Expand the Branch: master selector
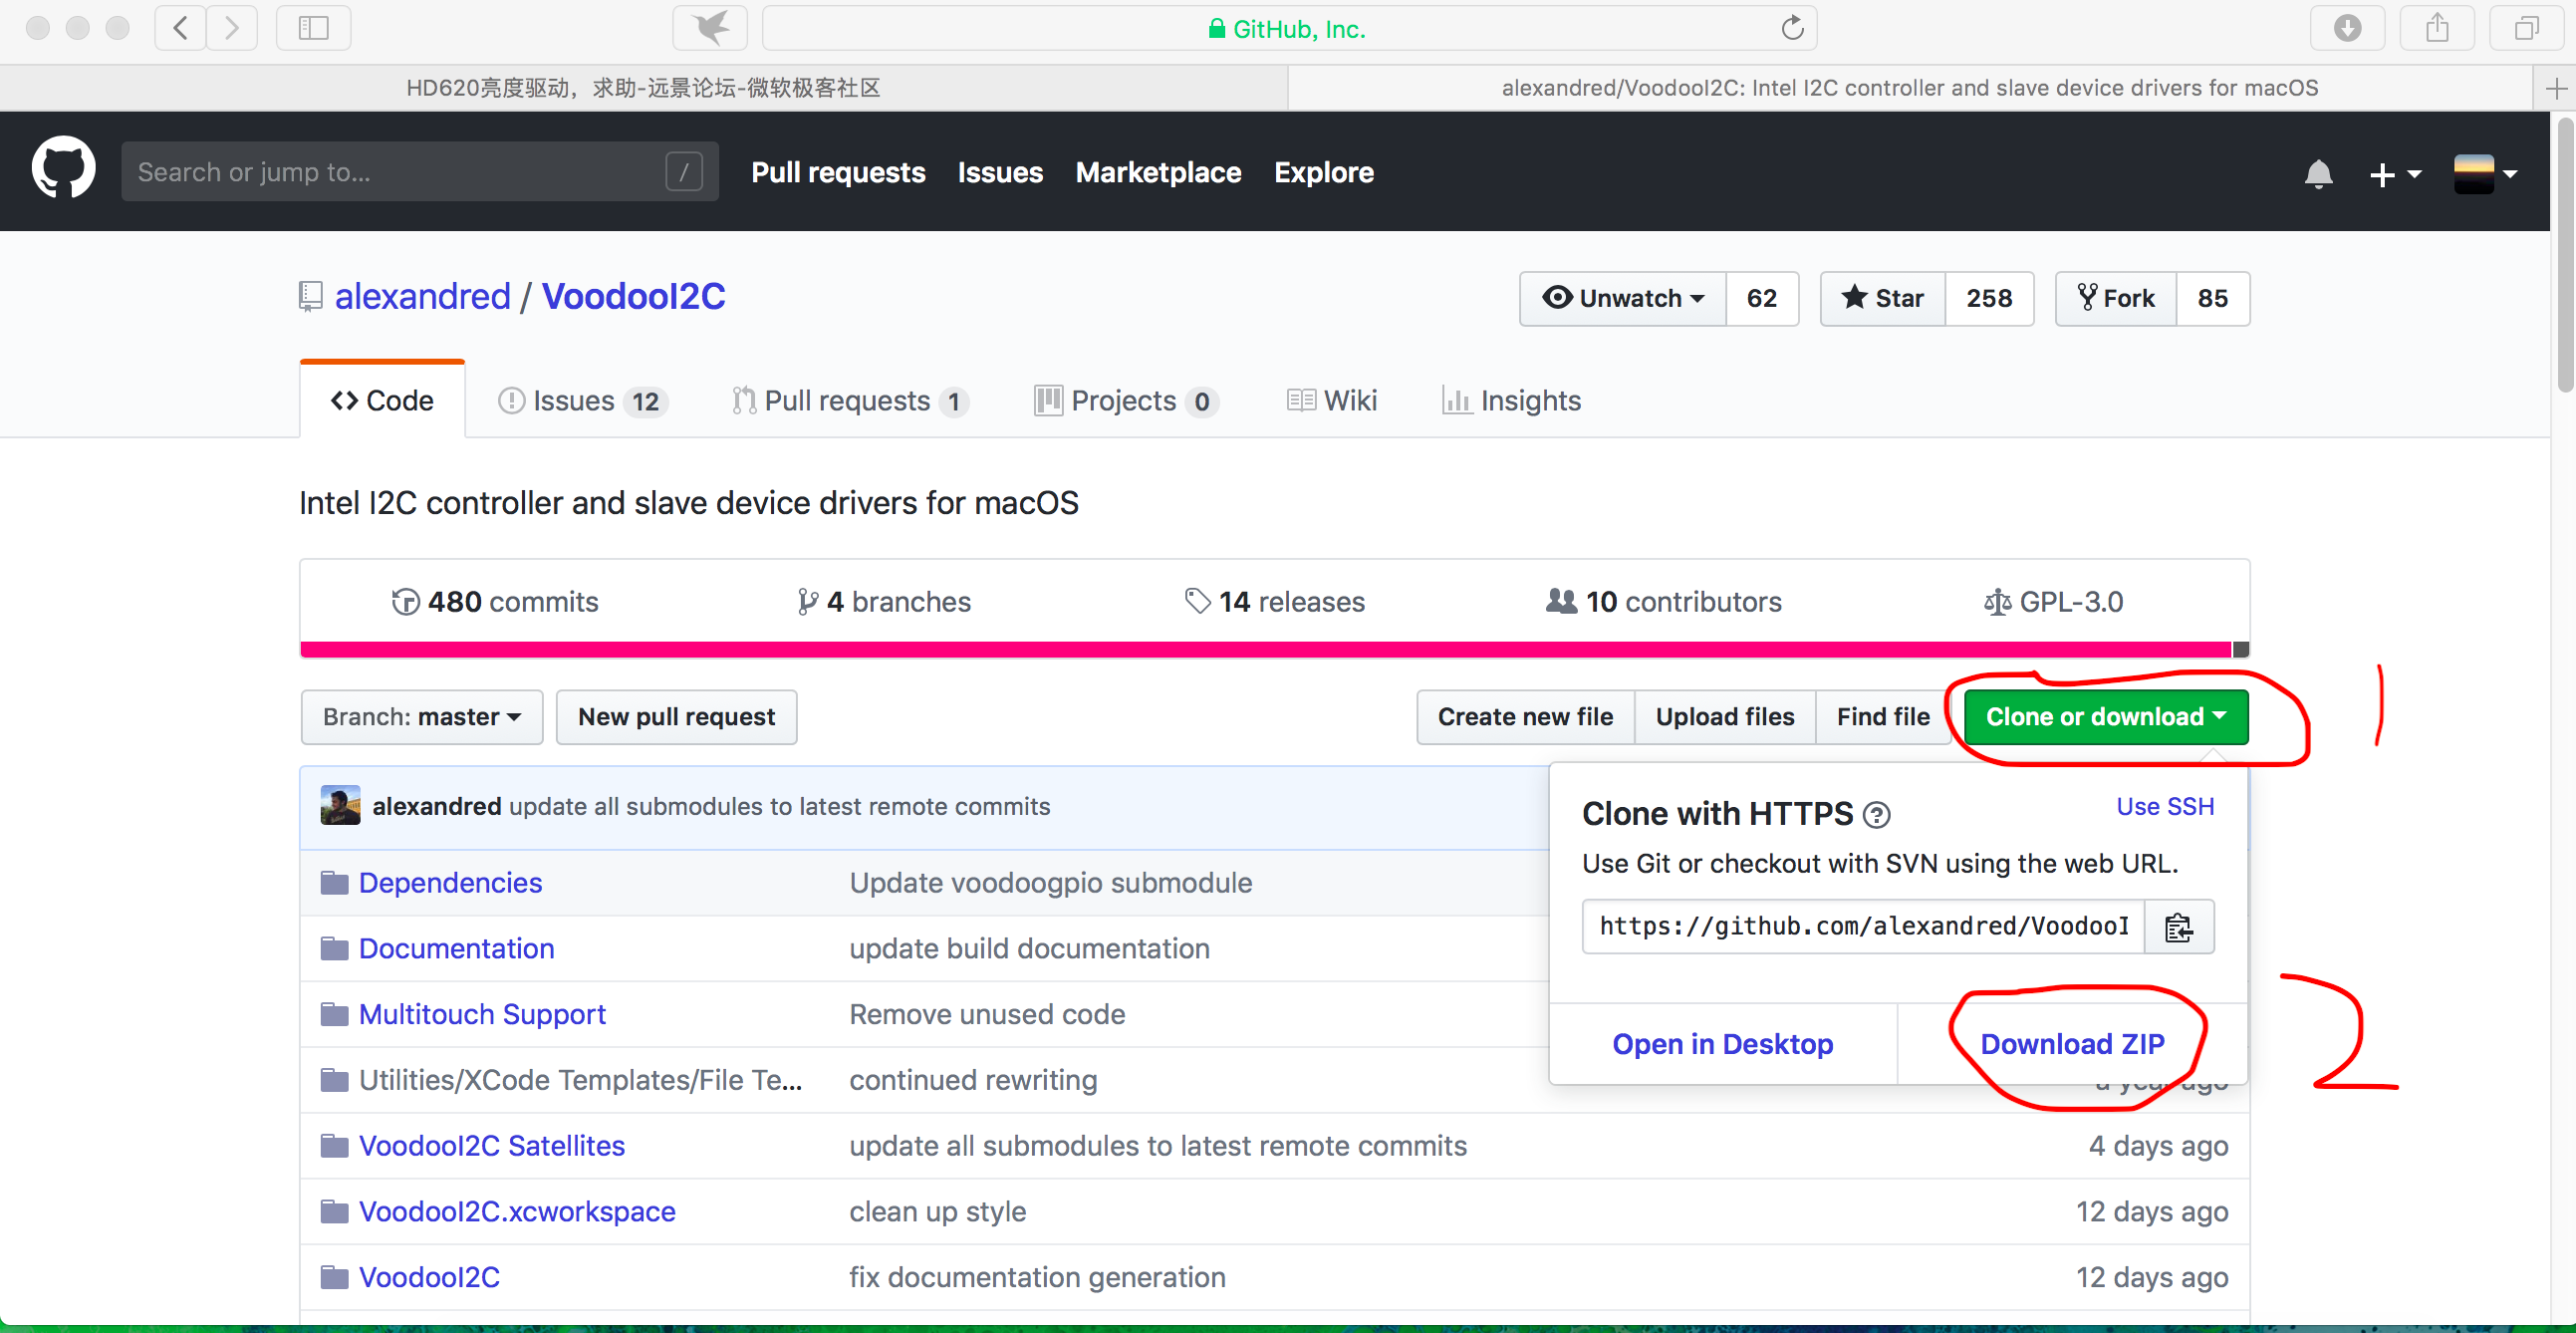This screenshot has width=2576, height=1333. 421,717
